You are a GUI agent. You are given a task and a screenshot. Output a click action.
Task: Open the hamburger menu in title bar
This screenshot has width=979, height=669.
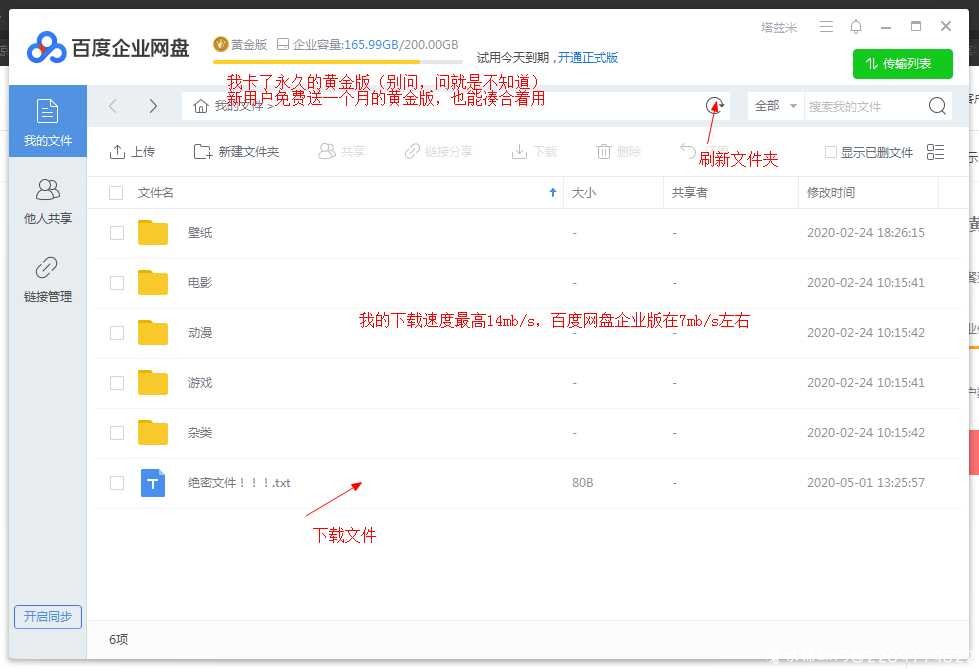pos(826,26)
